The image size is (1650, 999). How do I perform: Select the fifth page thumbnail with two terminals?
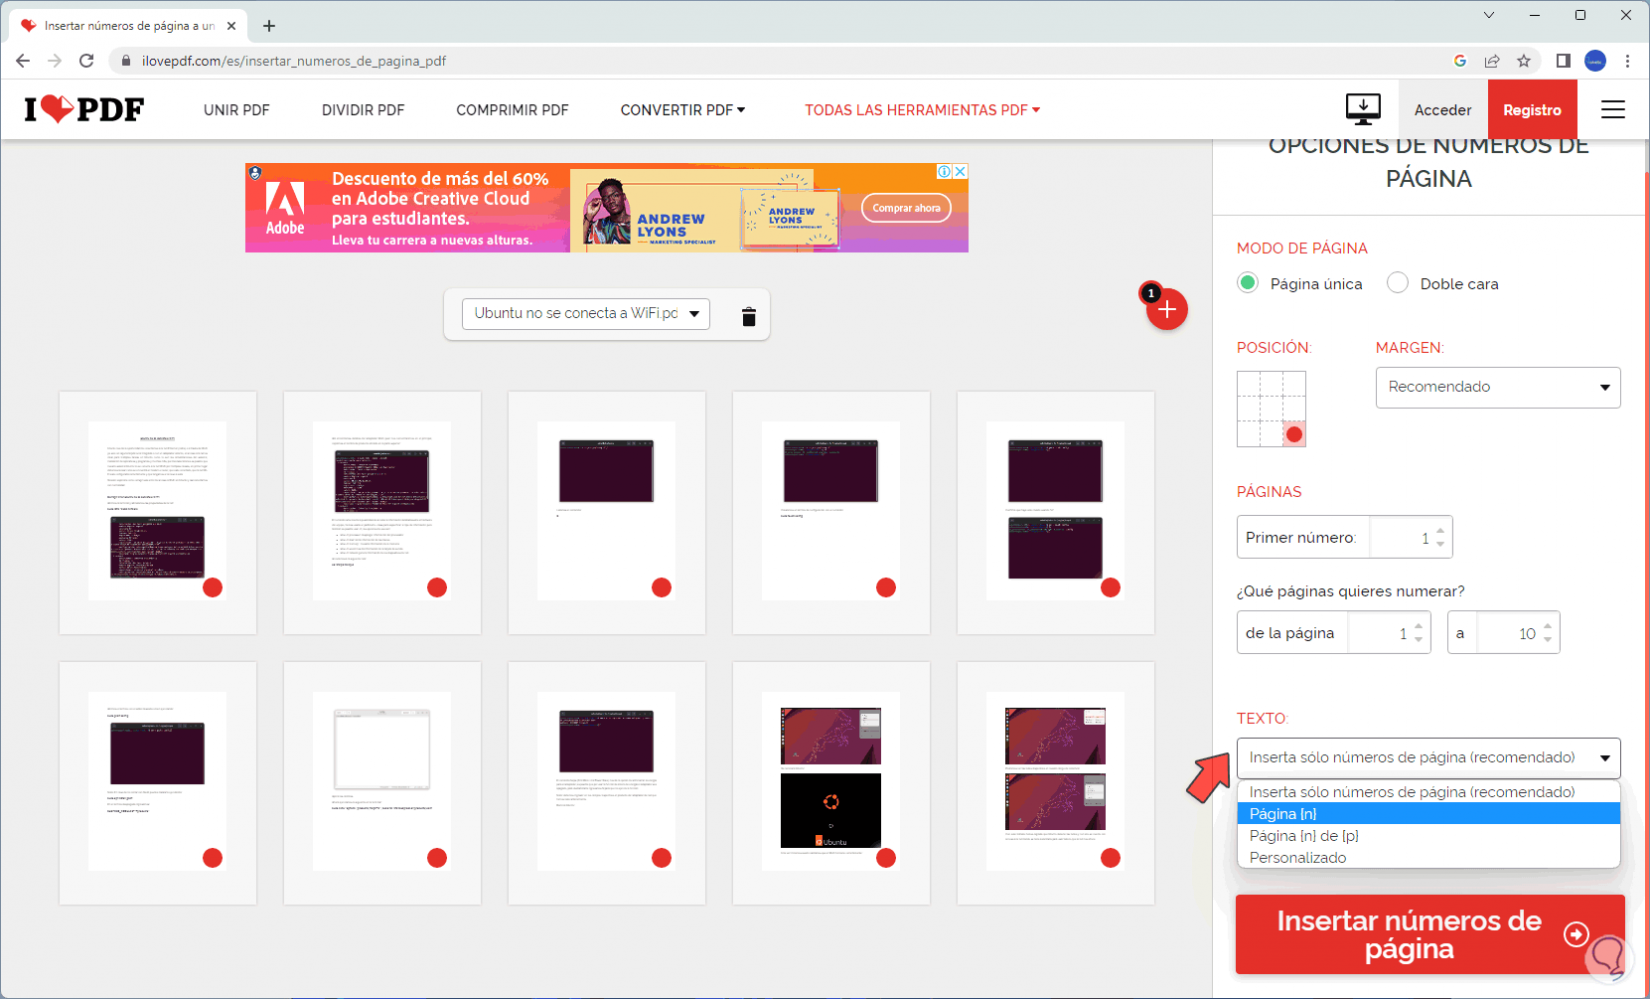(x=1055, y=512)
